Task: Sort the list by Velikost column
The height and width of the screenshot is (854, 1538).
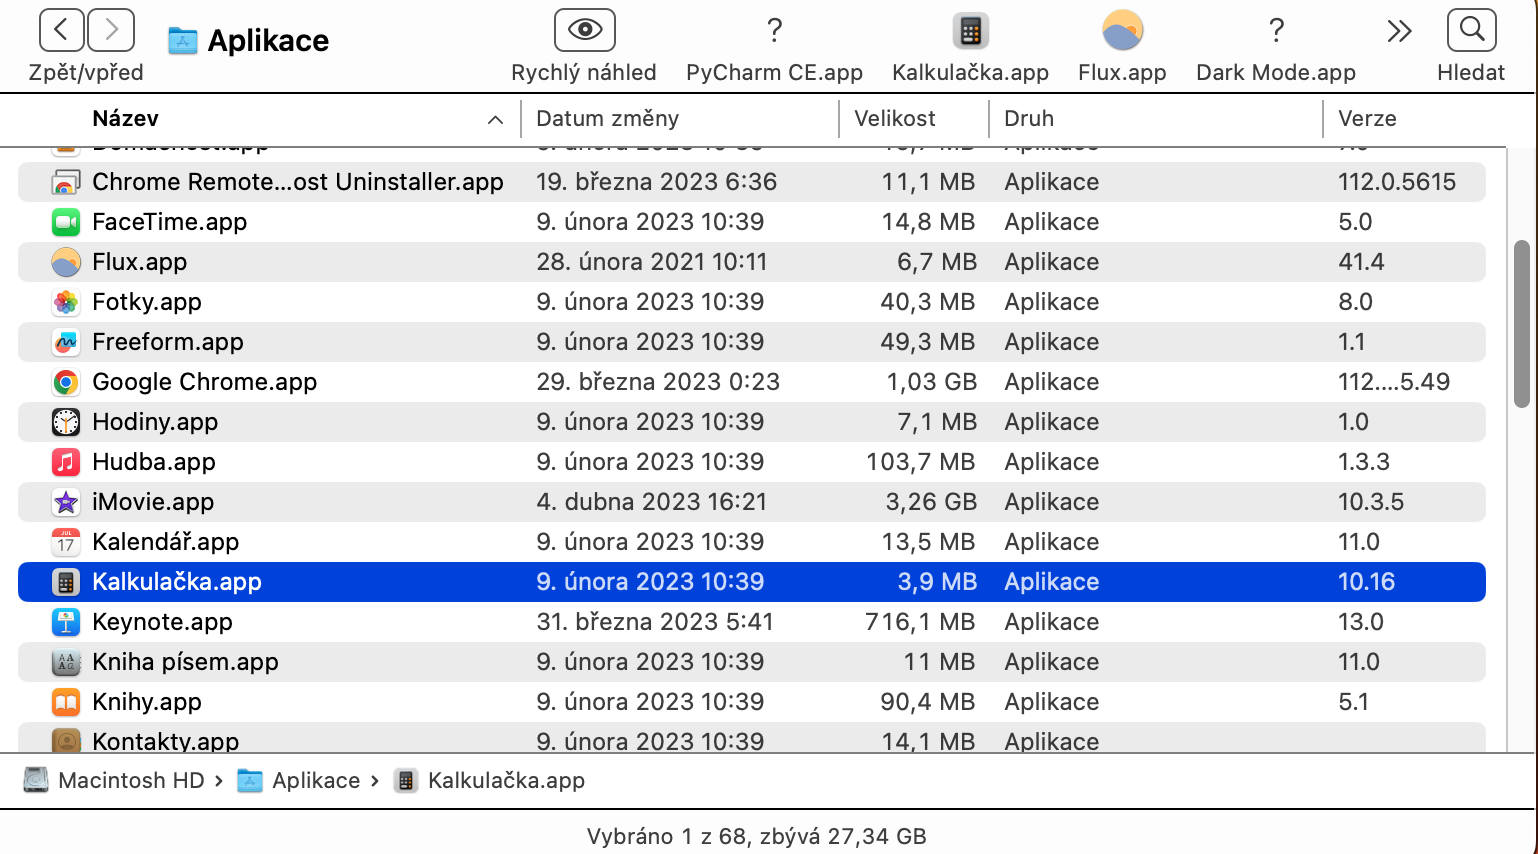Action: tap(895, 118)
